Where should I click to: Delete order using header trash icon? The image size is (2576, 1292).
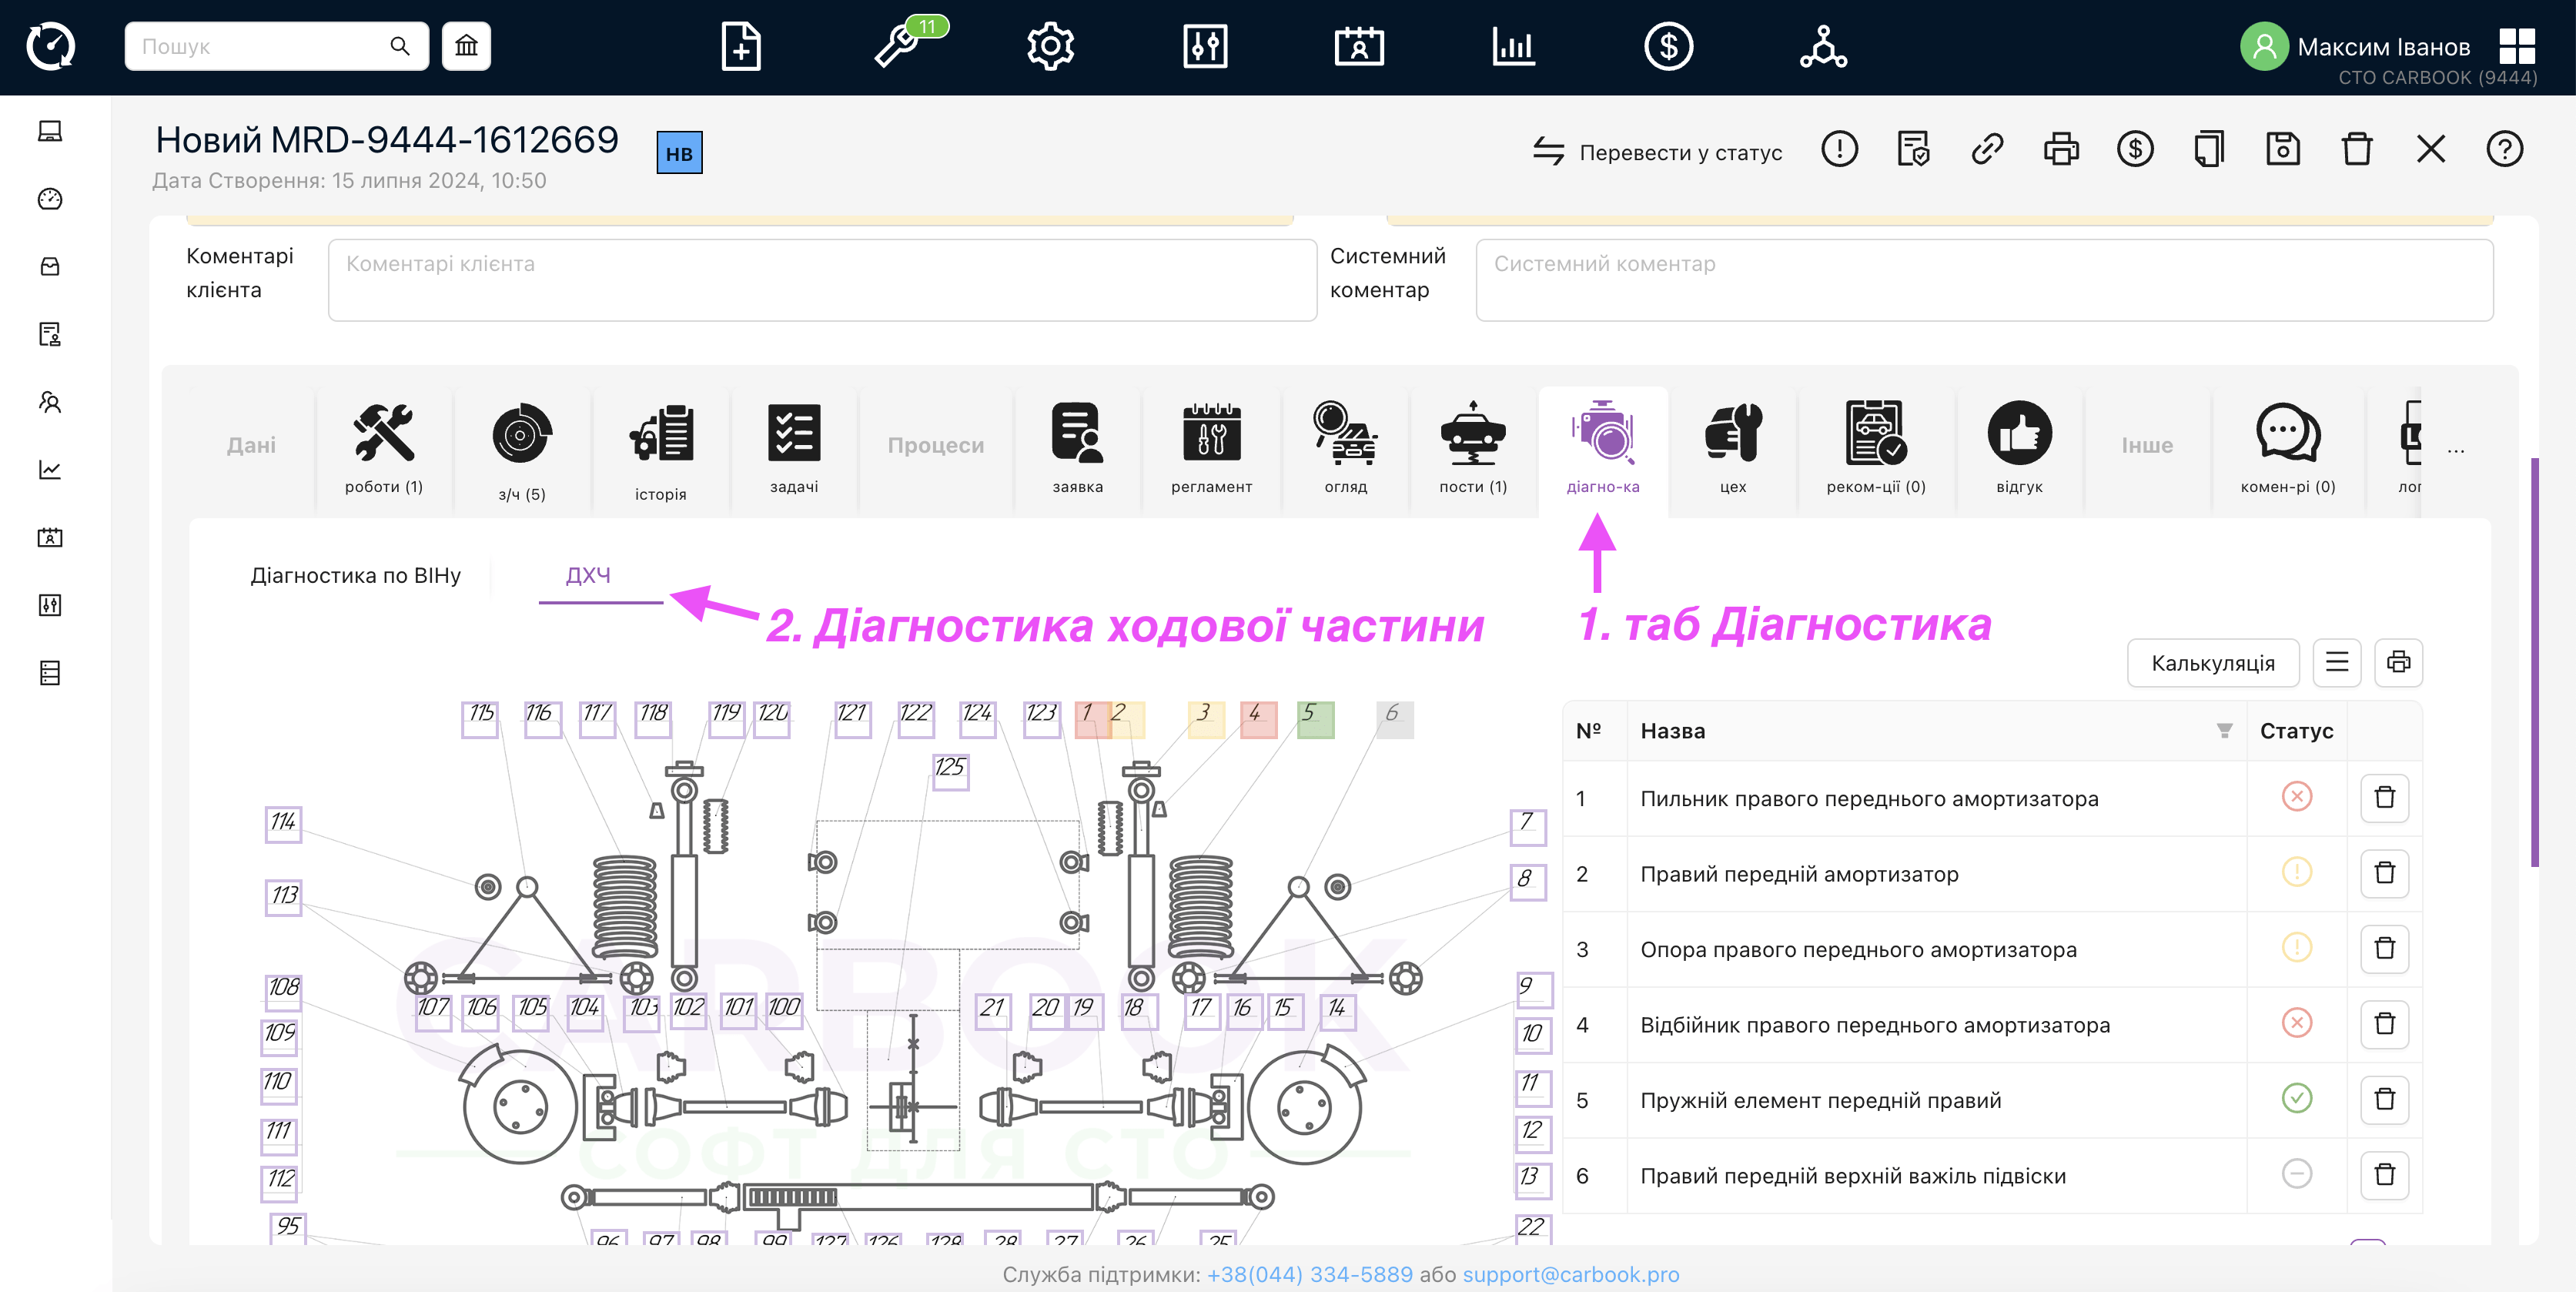tap(2357, 150)
